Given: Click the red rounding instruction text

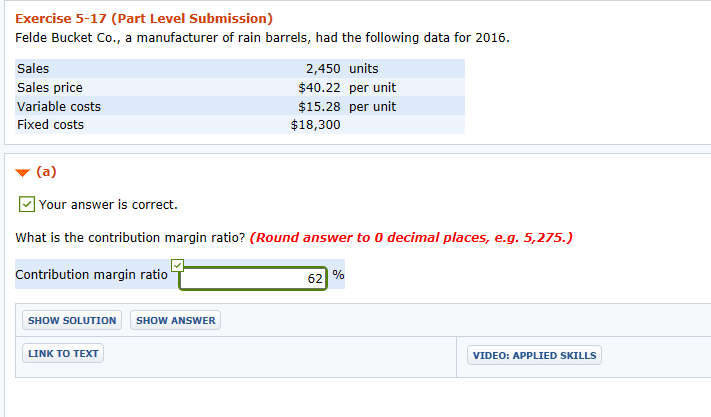Looking at the screenshot, I should [411, 238].
